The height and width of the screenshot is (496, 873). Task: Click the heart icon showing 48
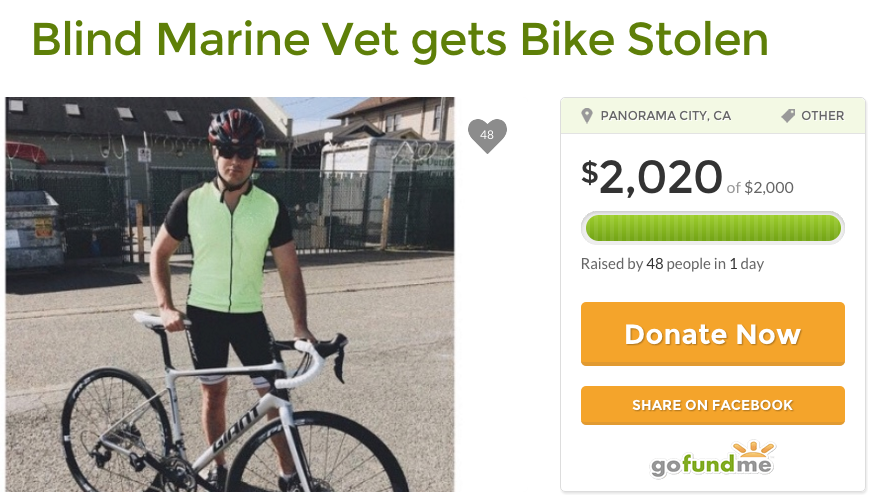pos(487,135)
